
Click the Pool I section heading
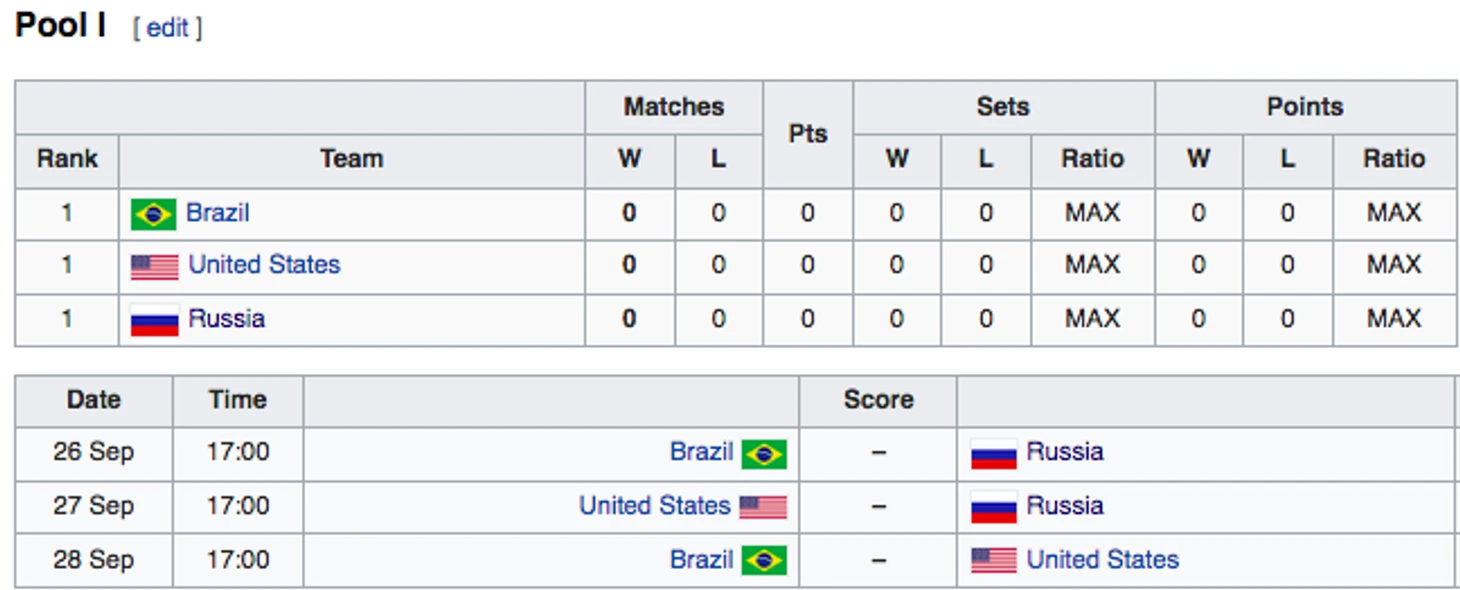60,25
